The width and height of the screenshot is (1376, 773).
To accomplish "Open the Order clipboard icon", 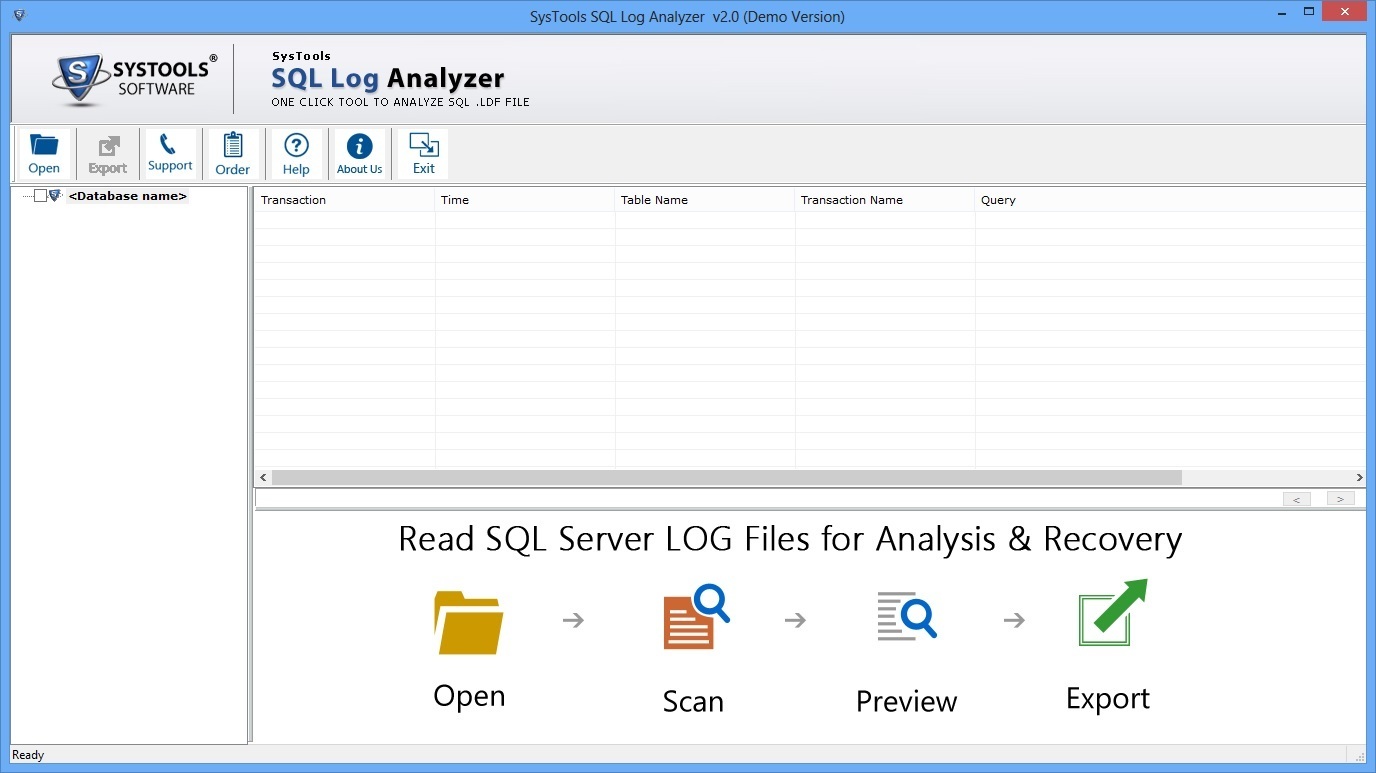I will pos(233,154).
